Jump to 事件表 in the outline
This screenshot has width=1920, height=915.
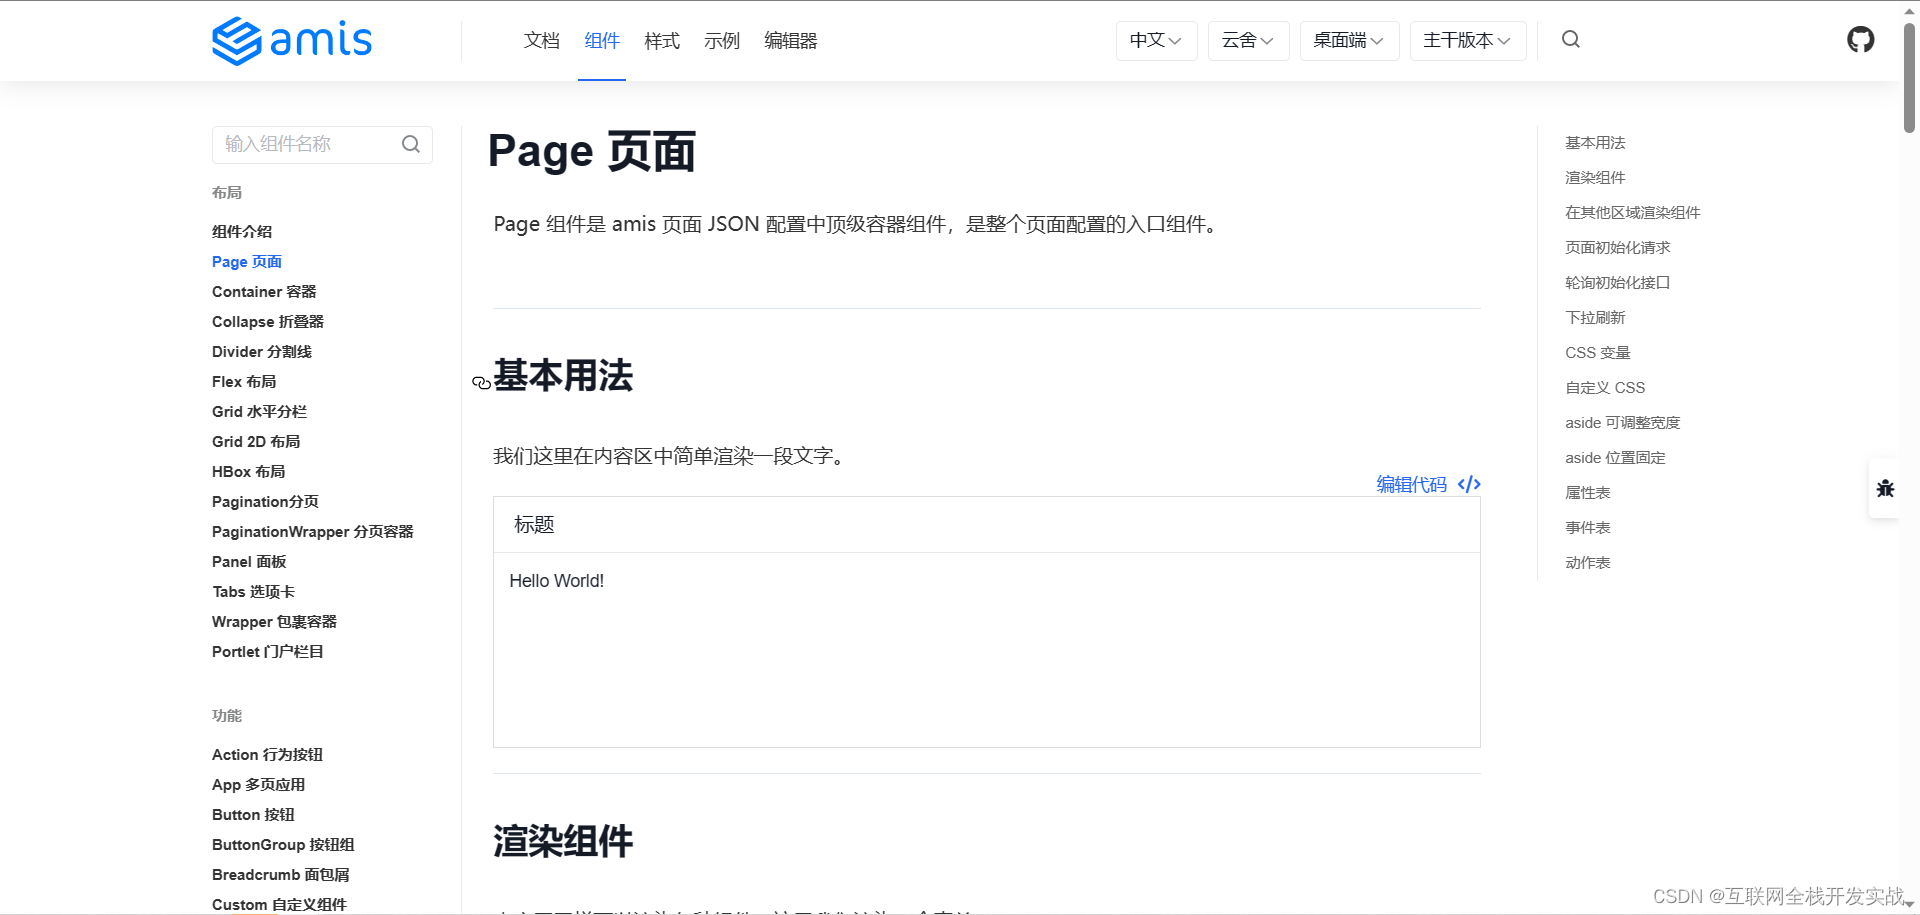click(x=1588, y=528)
